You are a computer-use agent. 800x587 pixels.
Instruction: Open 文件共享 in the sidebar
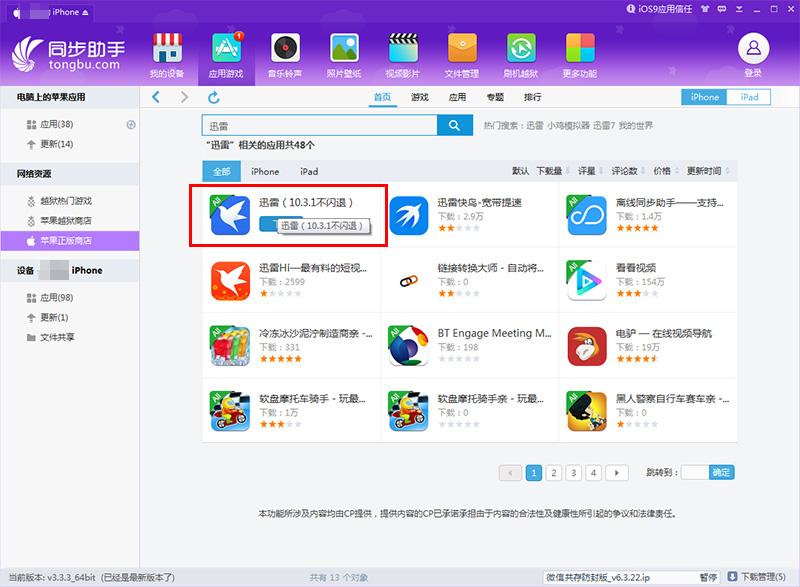click(x=57, y=337)
